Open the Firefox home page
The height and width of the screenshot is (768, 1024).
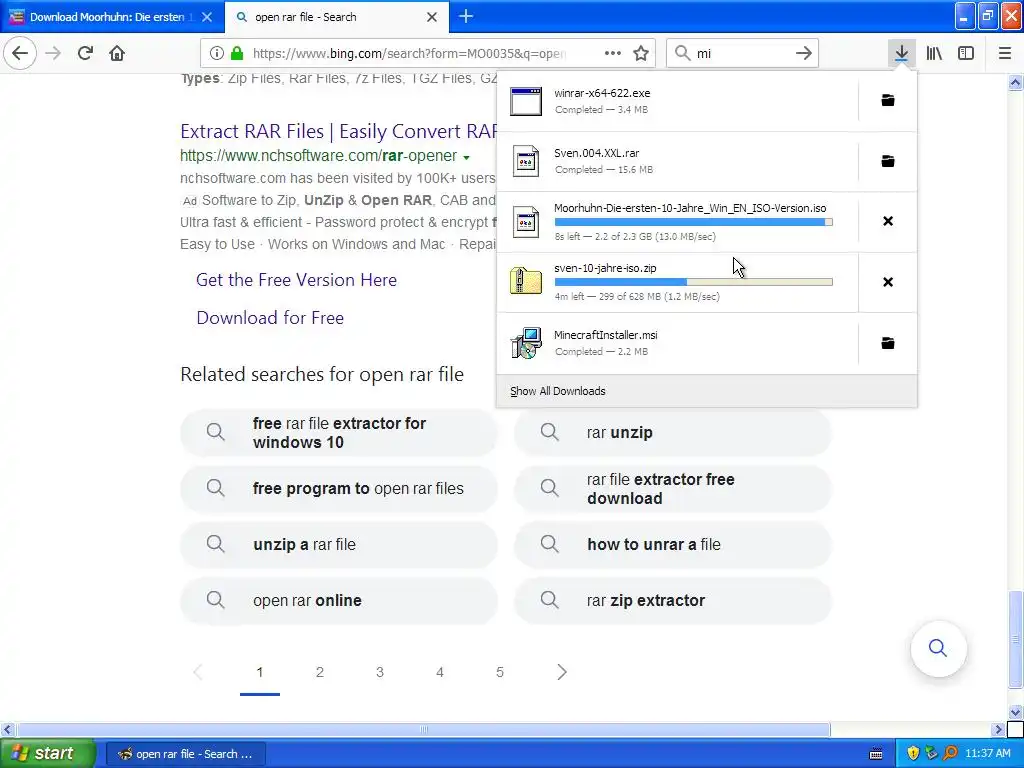point(117,53)
